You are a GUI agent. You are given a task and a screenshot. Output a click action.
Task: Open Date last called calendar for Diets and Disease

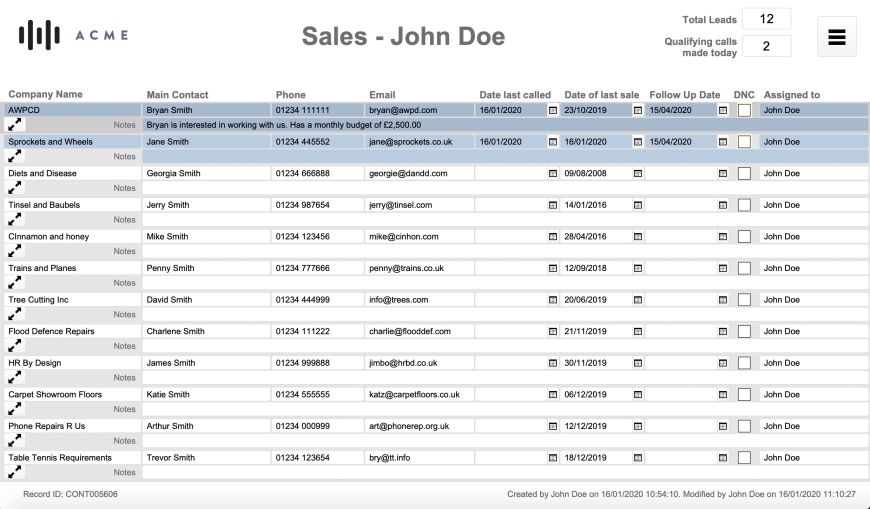click(x=553, y=174)
